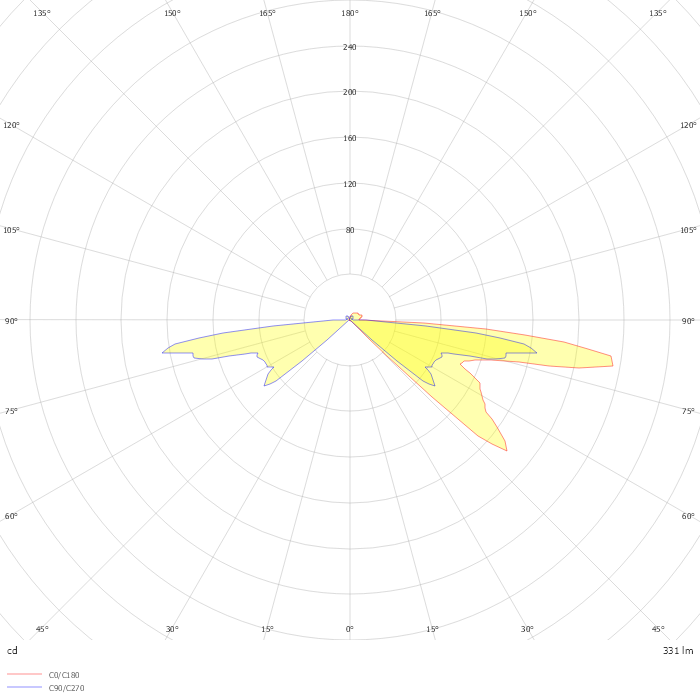Click the C0/C180 legend label

point(64,675)
